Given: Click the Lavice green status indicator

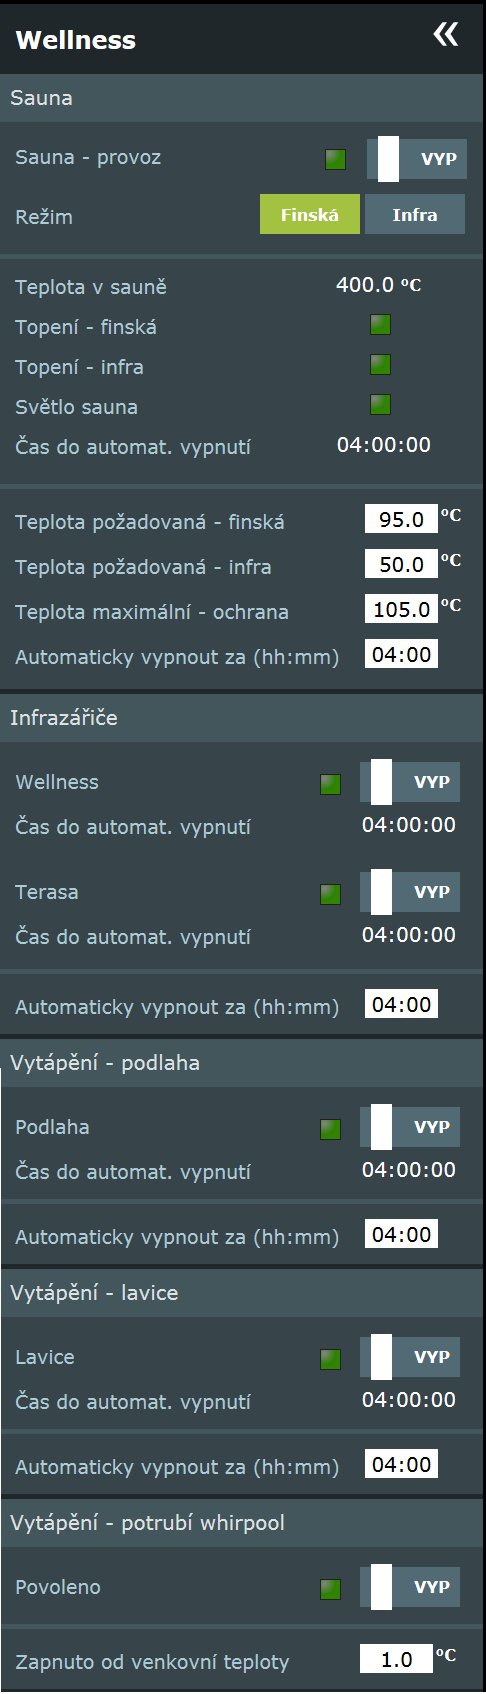Looking at the screenshot, I should pyautogui.click(x=330, y=1359).
